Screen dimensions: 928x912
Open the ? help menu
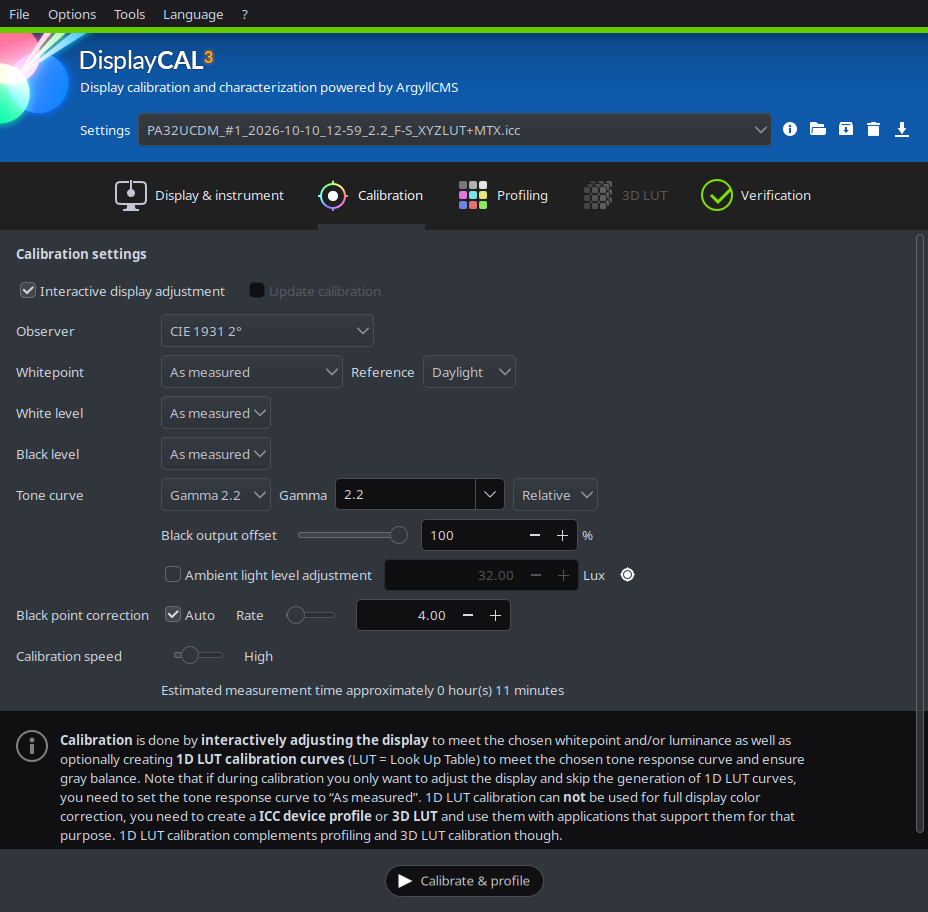244,14
